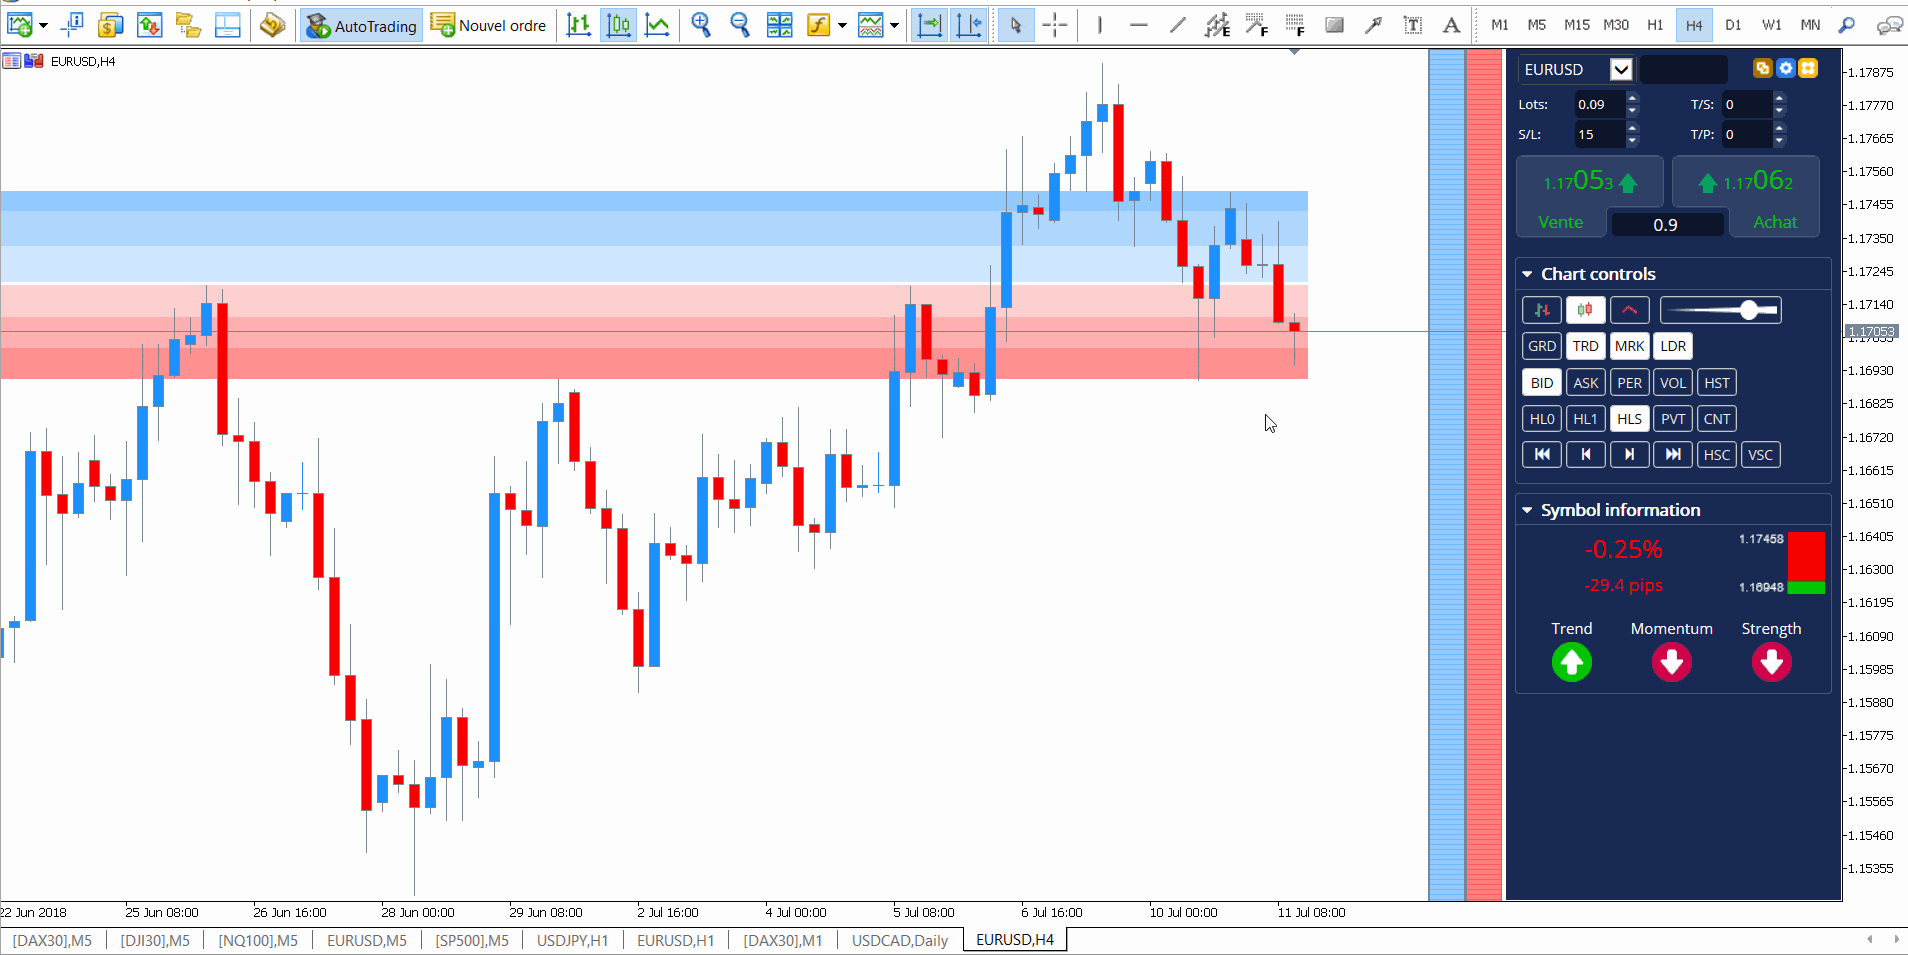The height and width of the screenshot is (955, 1908).
Task: Toggle the GRD grid display
Action: (x=1541, y=346)
